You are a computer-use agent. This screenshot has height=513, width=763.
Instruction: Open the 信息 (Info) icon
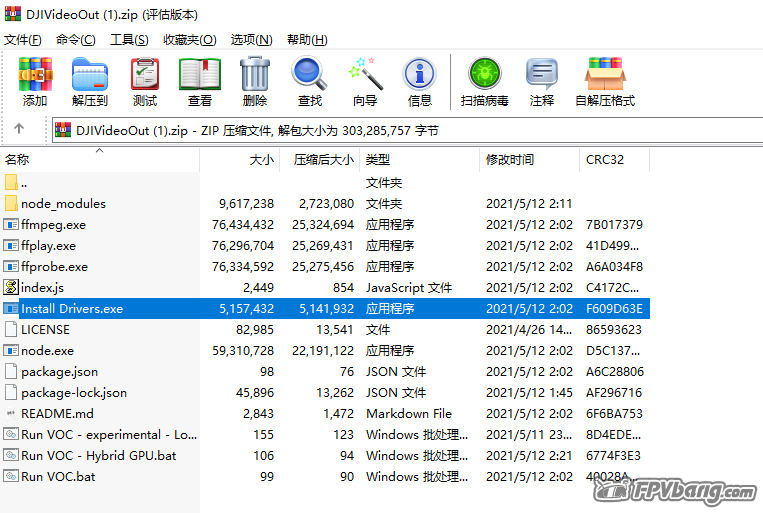[419, 74]
